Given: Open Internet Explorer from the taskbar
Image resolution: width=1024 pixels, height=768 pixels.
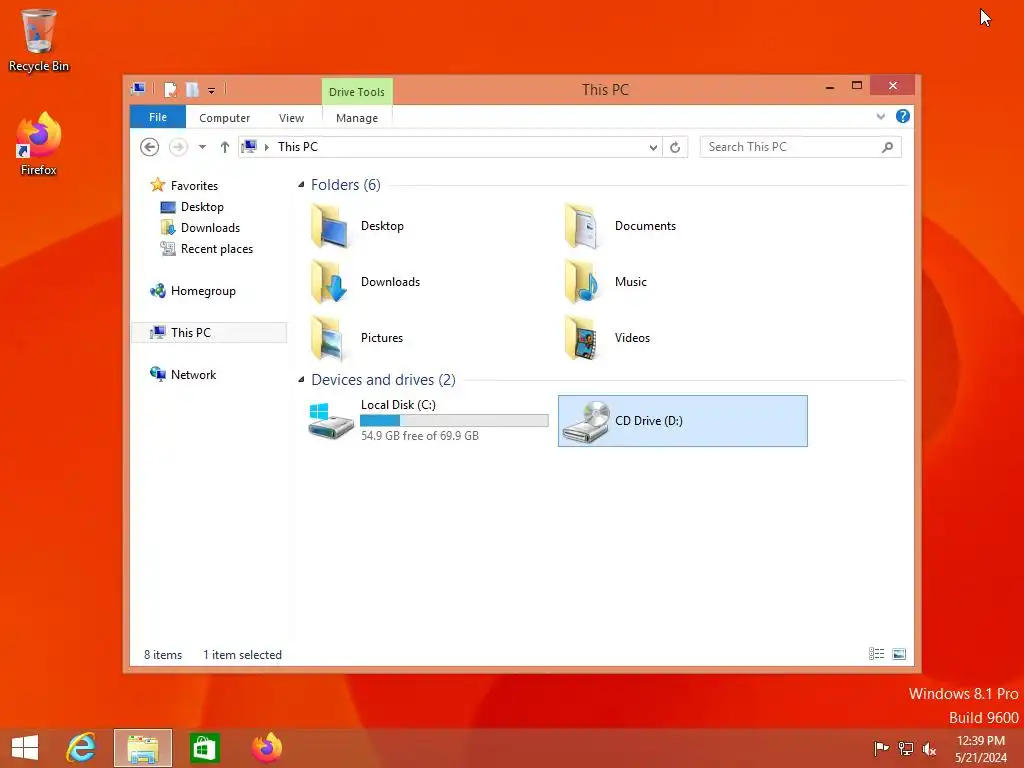Looking at the screenshot, I should point(81,748).
